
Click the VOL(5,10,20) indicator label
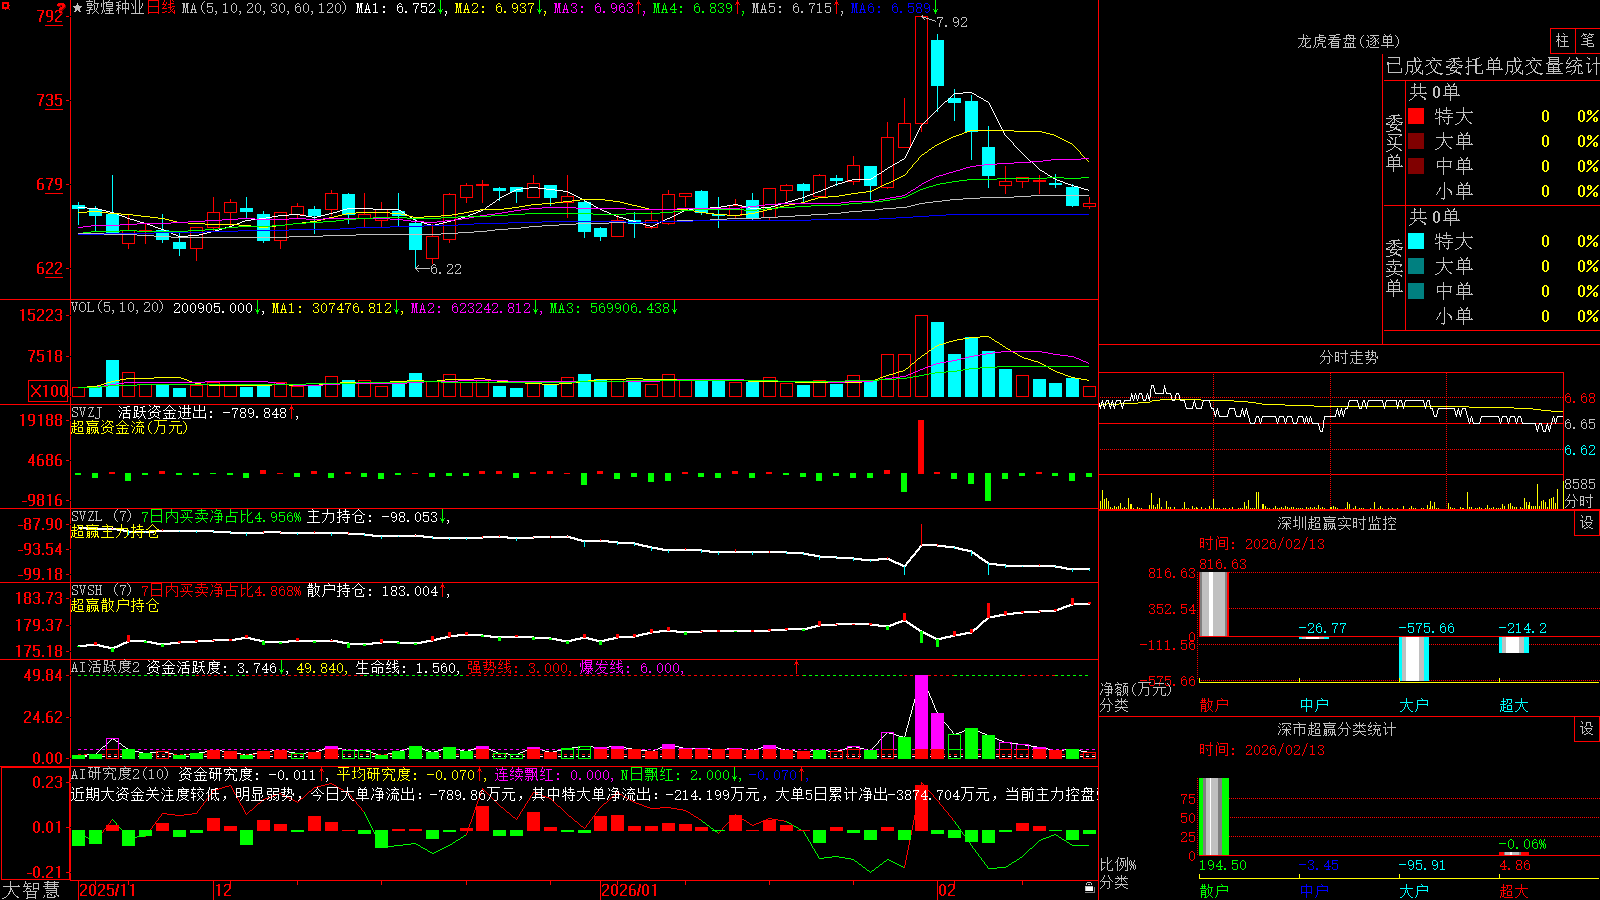point(117,308)
